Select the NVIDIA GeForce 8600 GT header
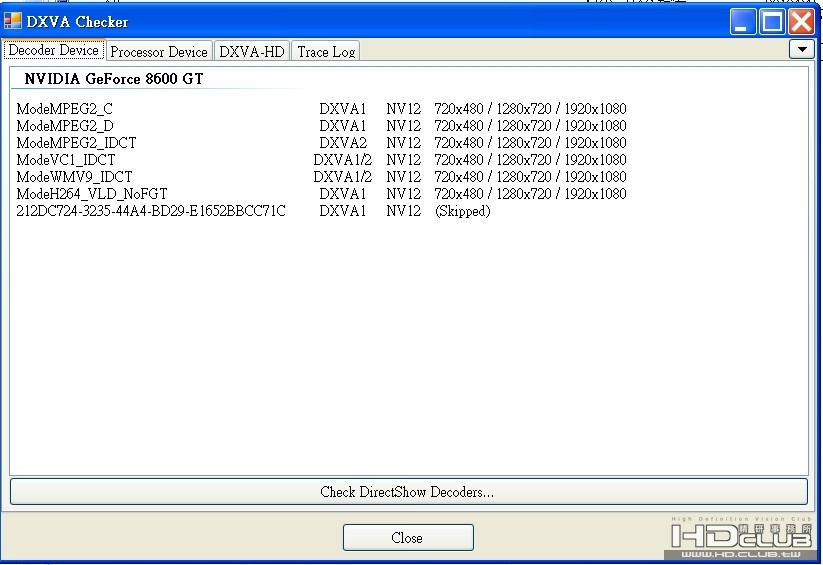 coord(113,79)
